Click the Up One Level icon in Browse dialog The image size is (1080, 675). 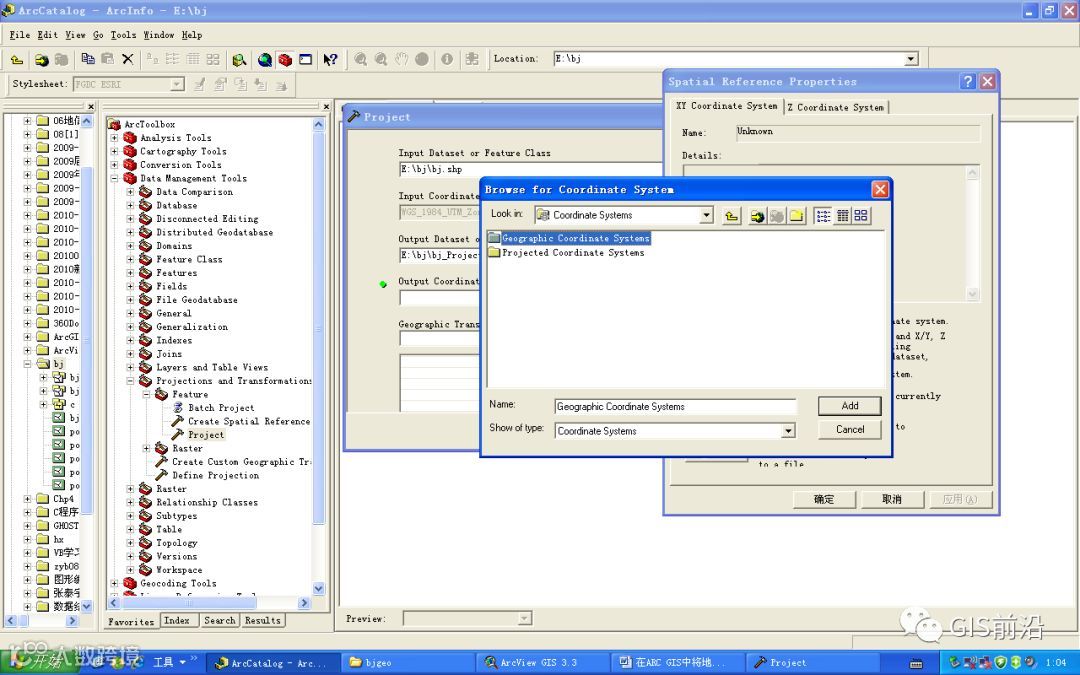tap(731, 216)
